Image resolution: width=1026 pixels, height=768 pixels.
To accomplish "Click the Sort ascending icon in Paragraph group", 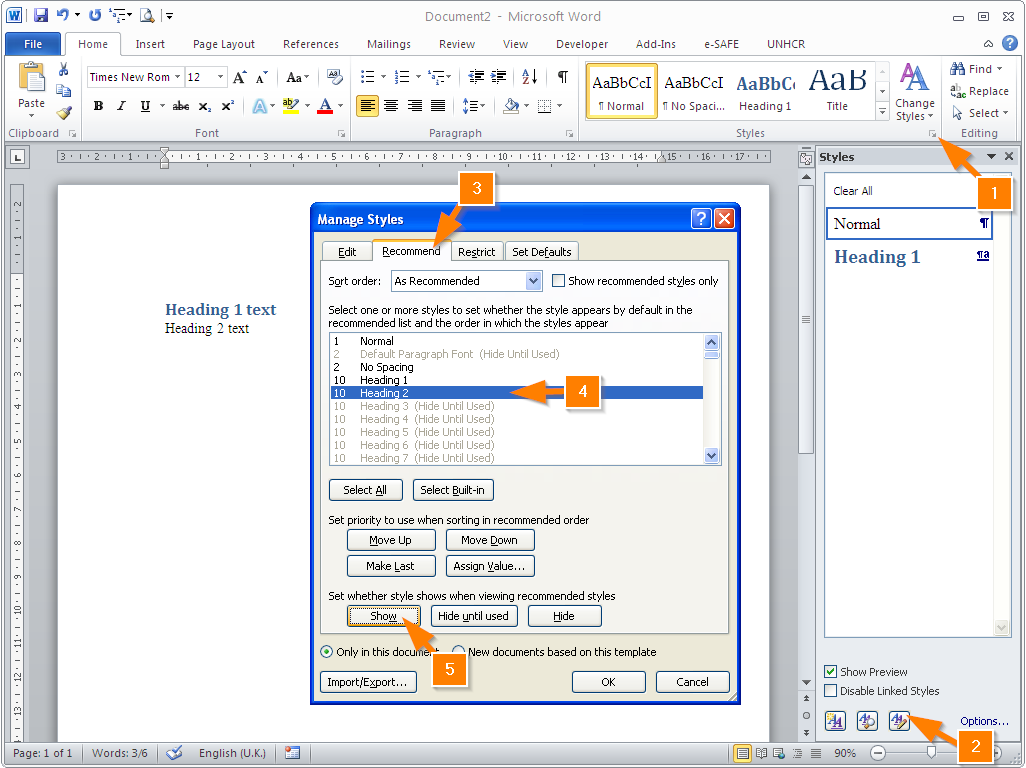I will click(x=530, y=76).
